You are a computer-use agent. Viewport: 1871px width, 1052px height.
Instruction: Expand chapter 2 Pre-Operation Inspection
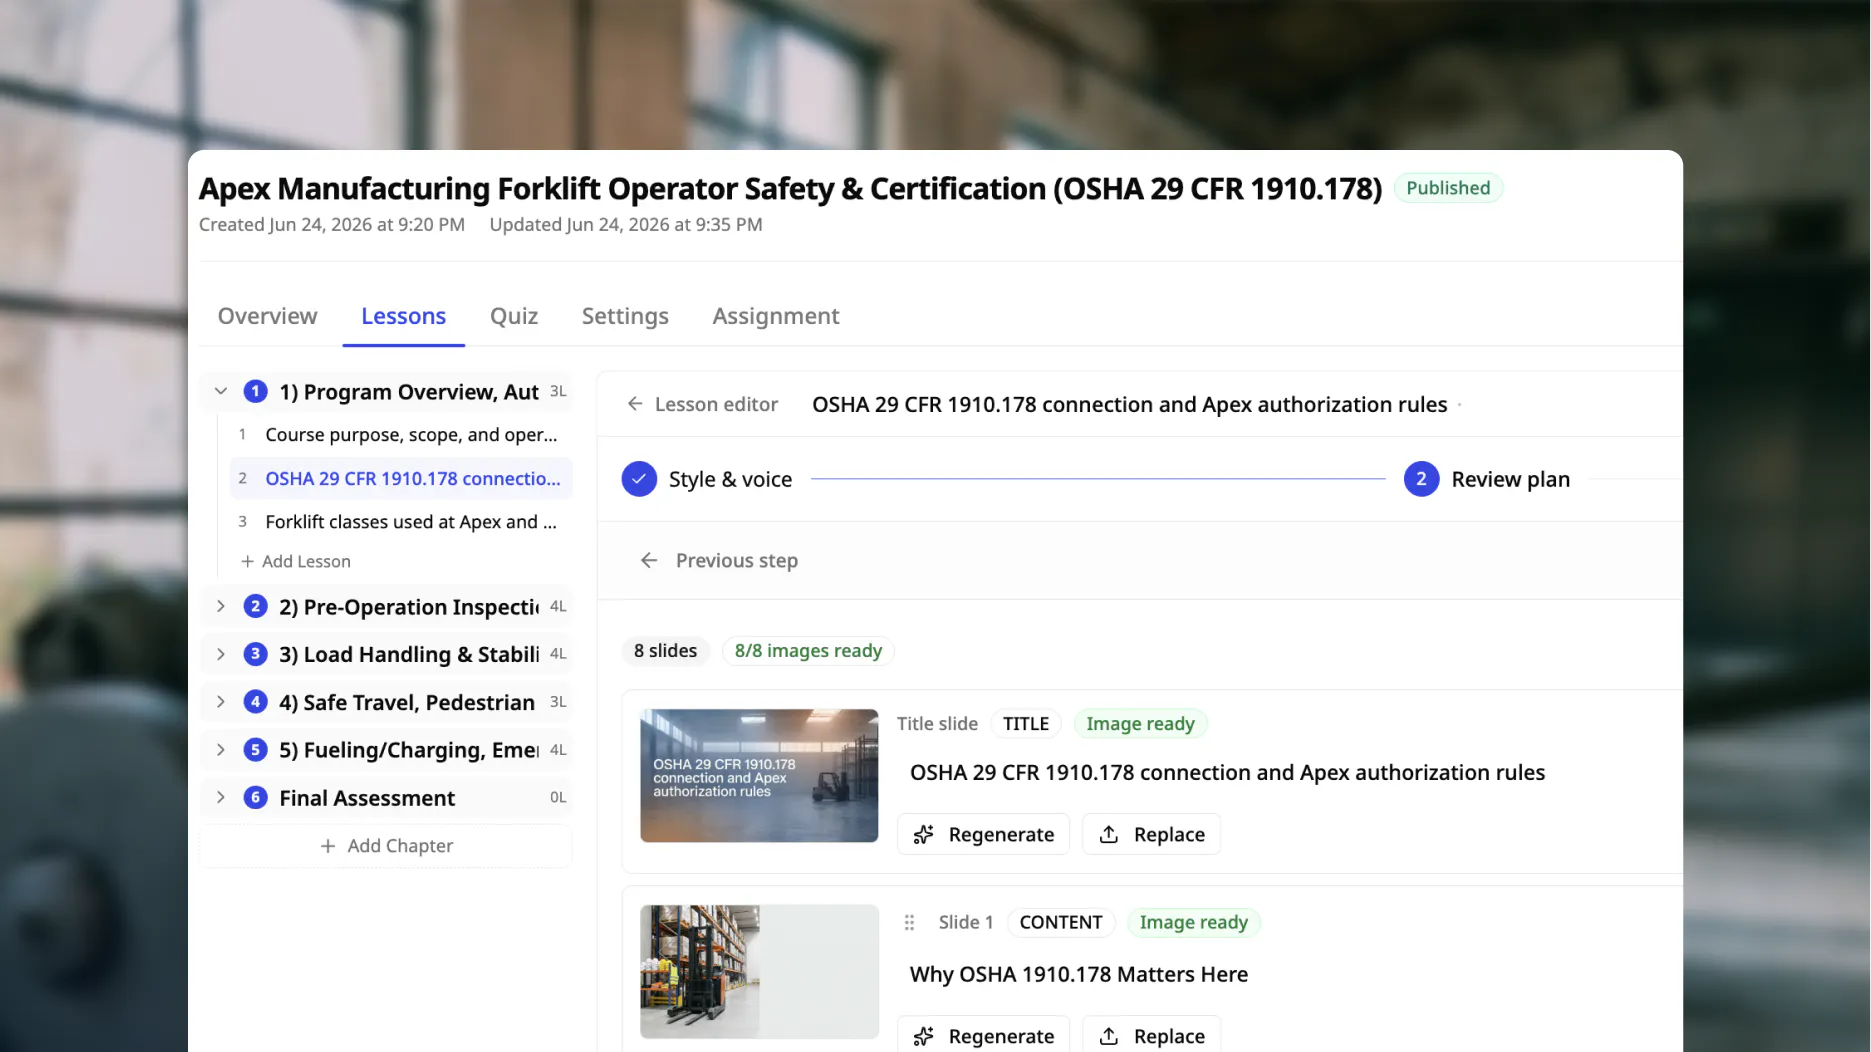click(221, 606)
